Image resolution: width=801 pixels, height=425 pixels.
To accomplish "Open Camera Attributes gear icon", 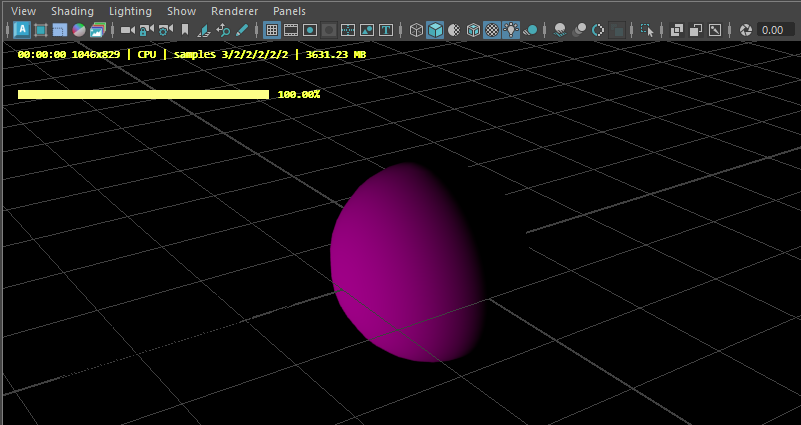I will coord(166,30).
